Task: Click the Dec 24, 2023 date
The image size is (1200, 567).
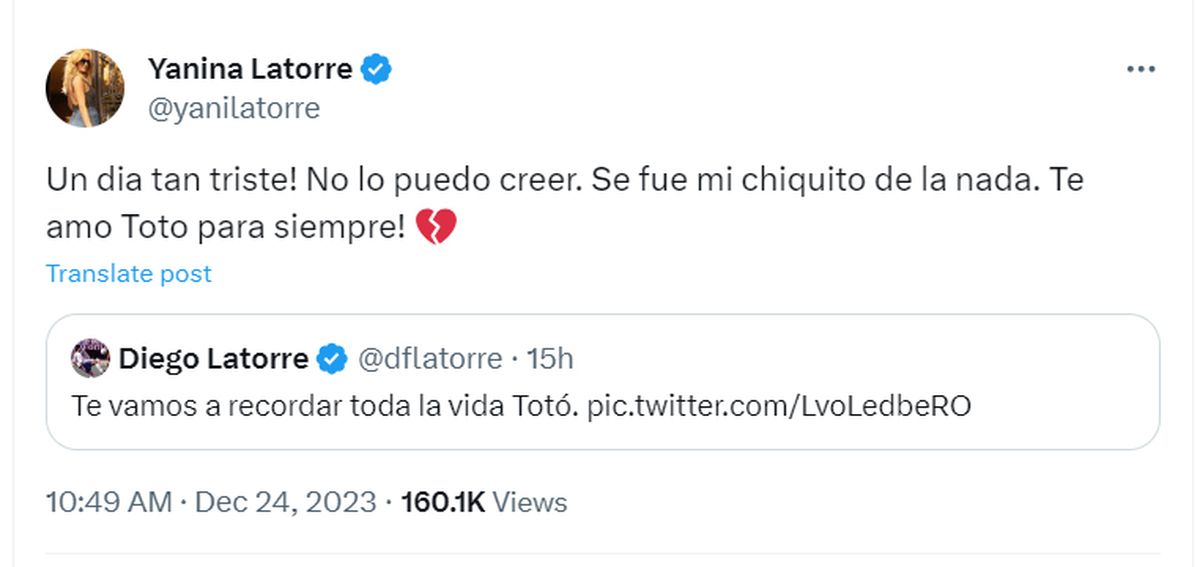Action: tap(285, 502)
